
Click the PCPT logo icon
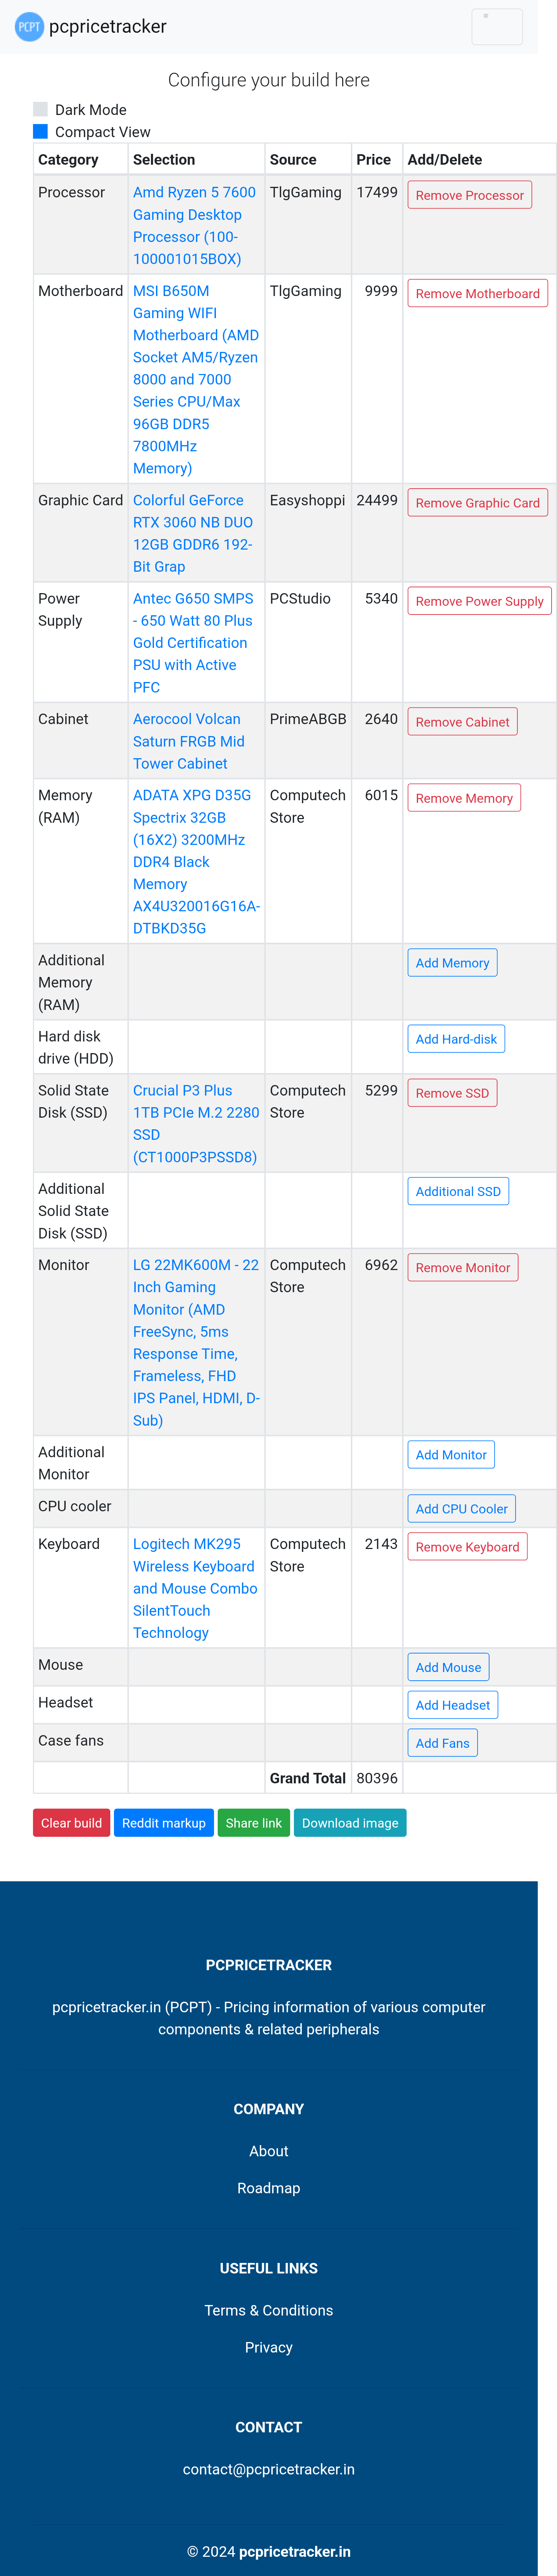tap(29, 26)
